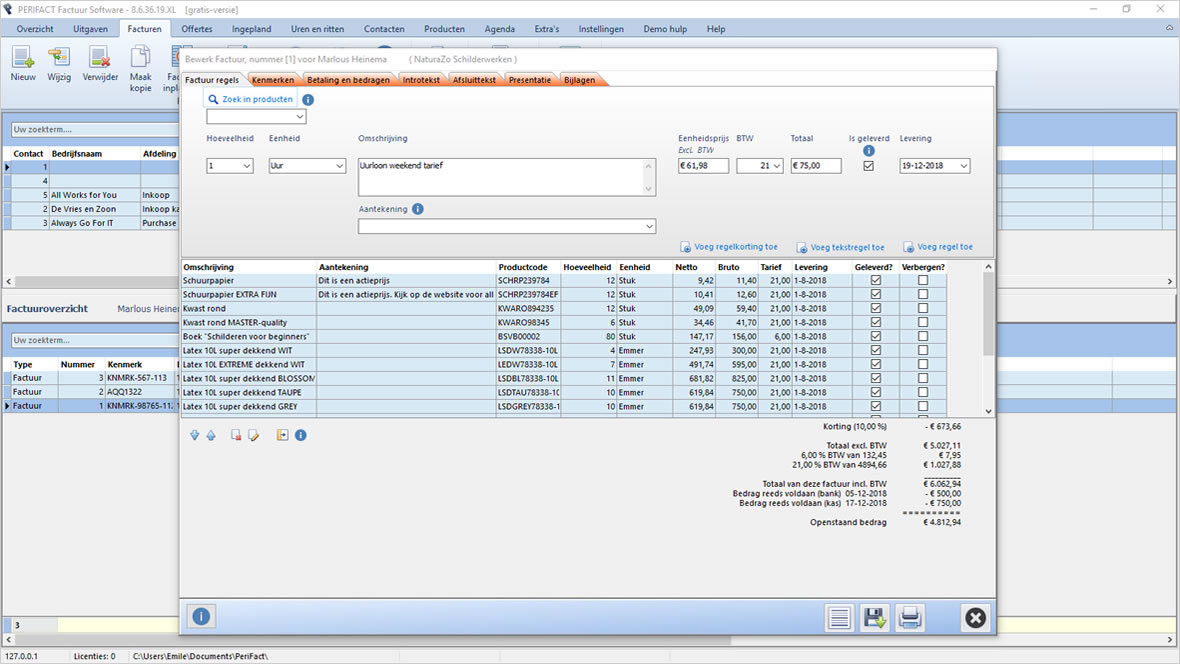Click the magnifier Zoek in producten icon

click(213, 99)
